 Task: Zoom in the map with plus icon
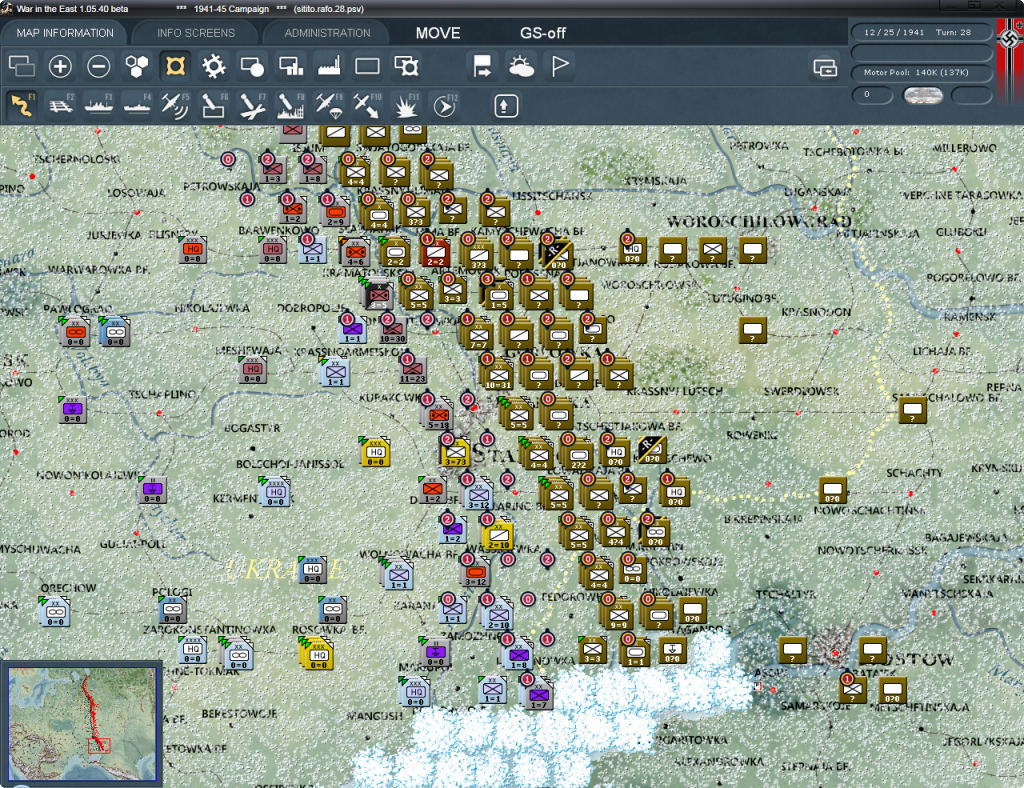tap(60, 66)
